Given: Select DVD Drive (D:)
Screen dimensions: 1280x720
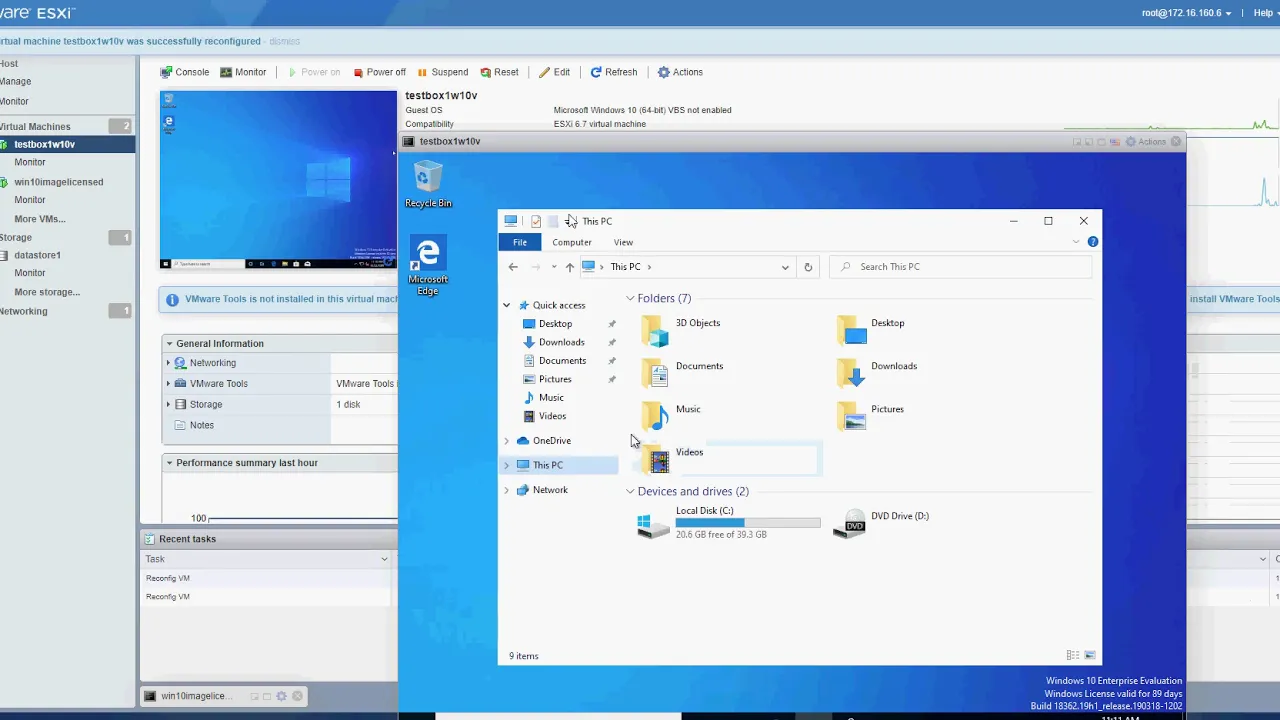Looking at the screenshot, I should click(882, 523).
